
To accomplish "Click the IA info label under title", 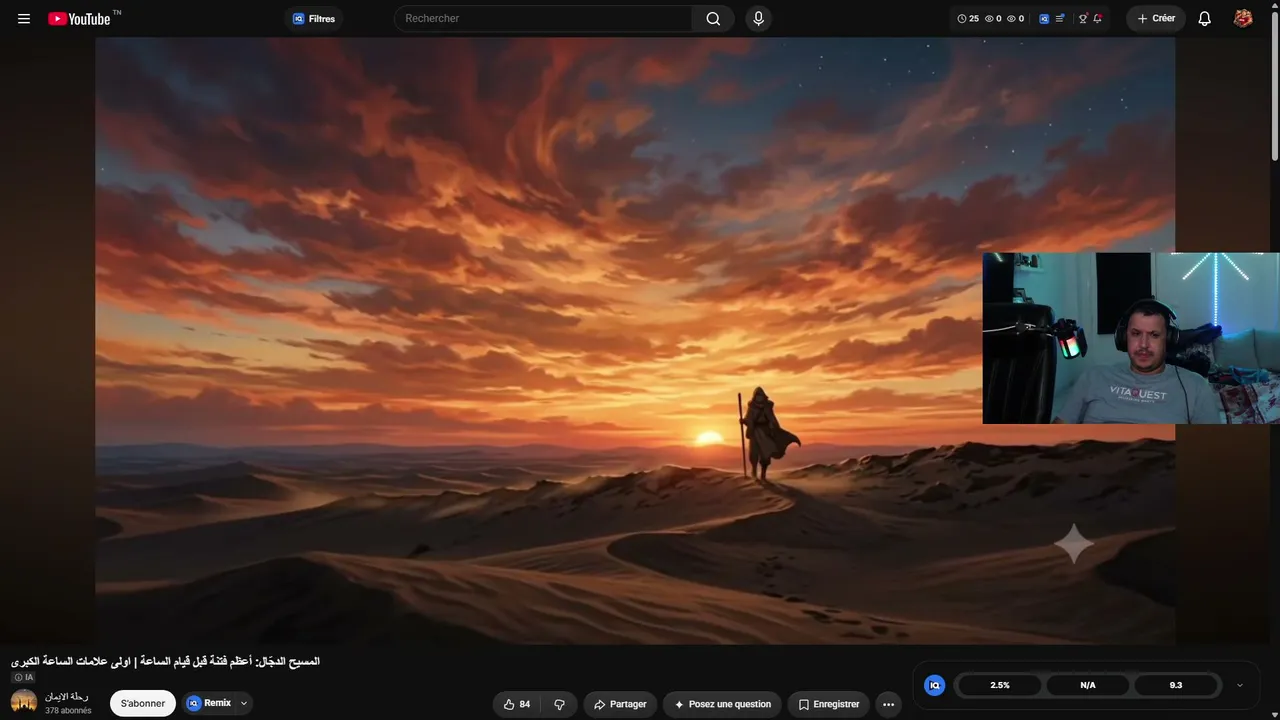I will click(x=23, y=677).
